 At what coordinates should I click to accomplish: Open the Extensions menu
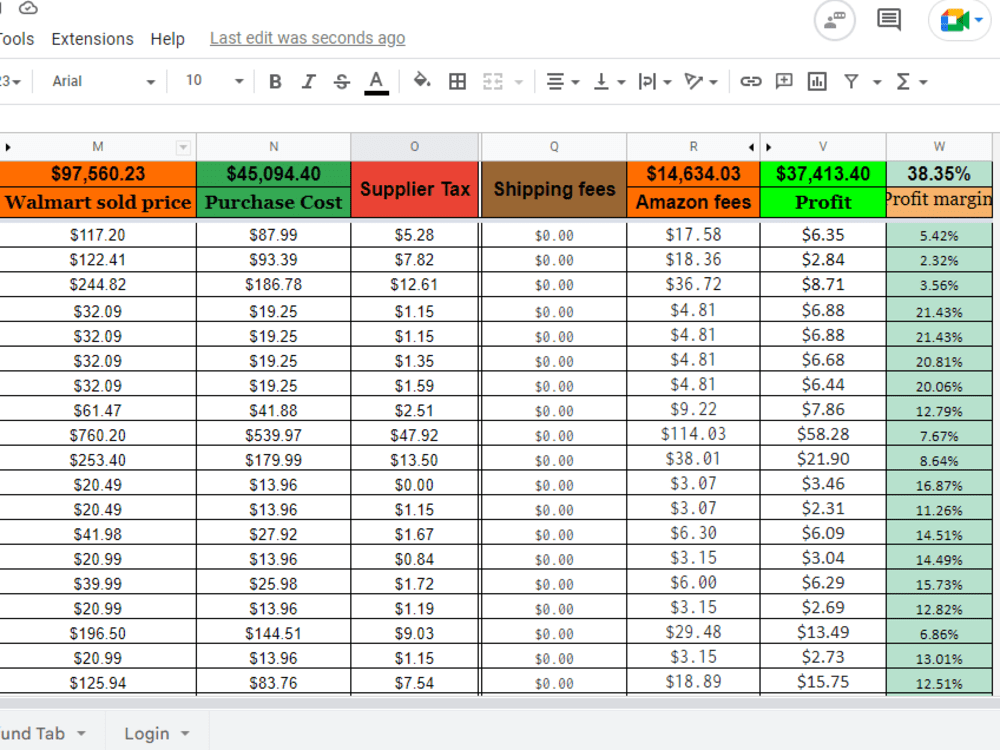tap(92, 39)
